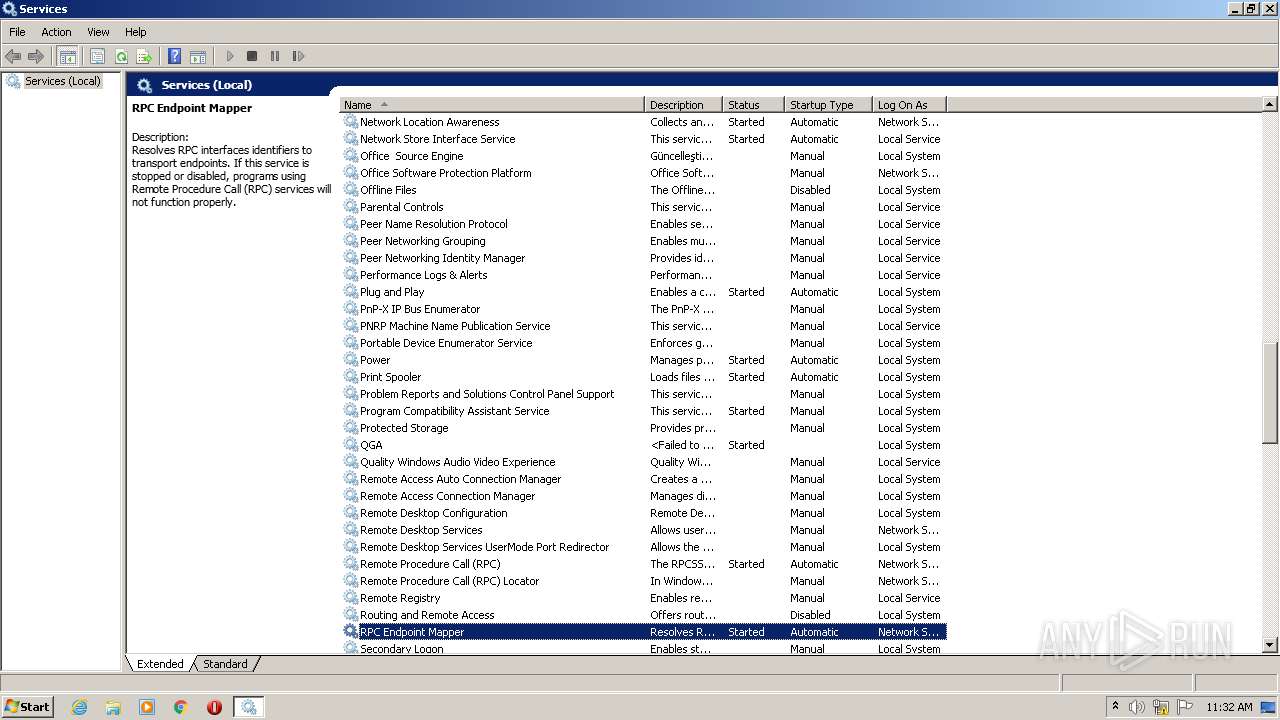Viewport: 1280px width, 720px height.
Task: Click the vertical scrollbar thumb
Action: click(1270, 393)
